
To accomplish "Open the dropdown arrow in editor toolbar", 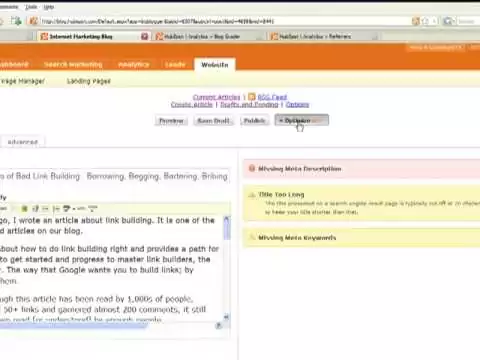I will click(x=74, y=209).
